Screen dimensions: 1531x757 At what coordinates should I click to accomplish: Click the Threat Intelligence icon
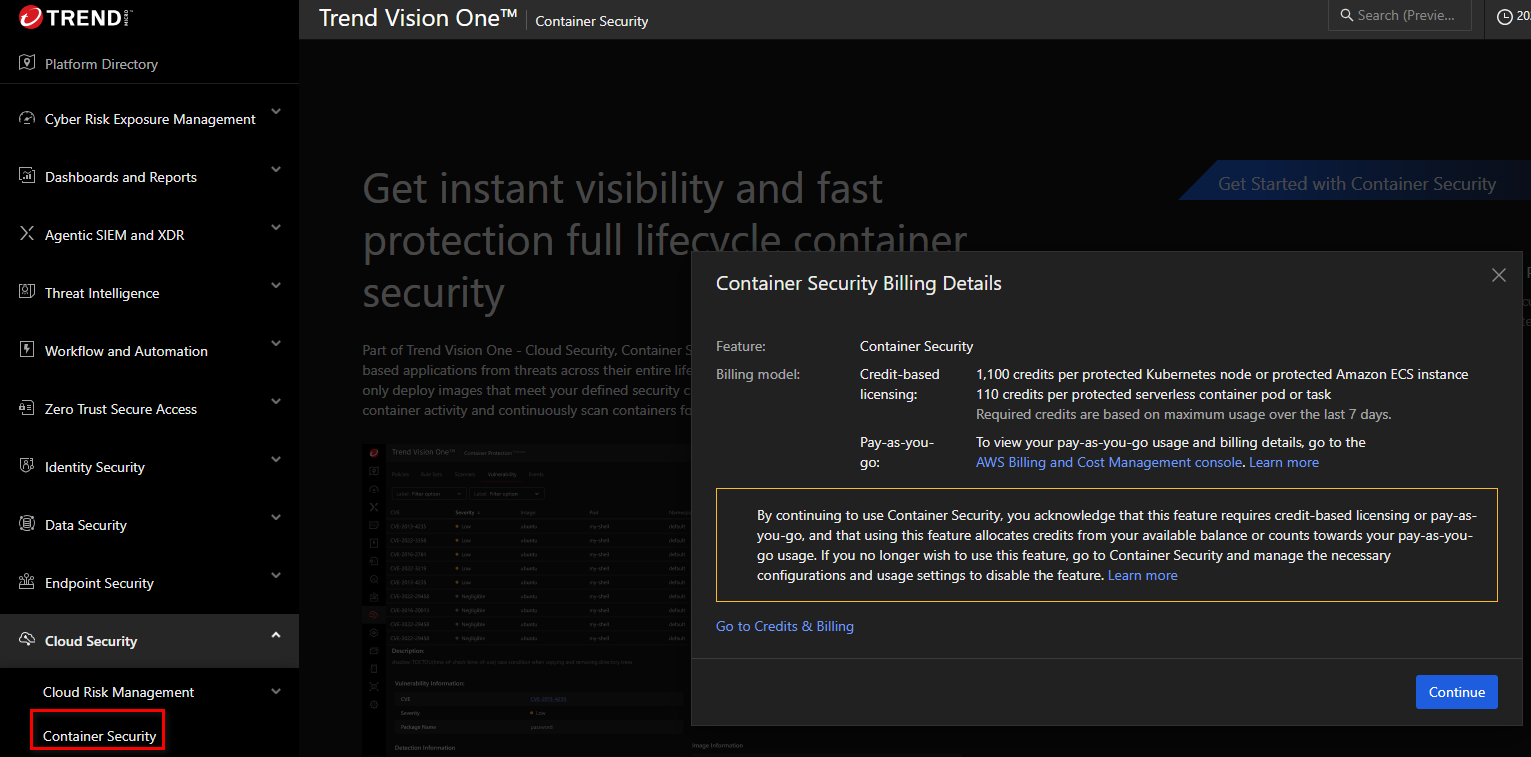pyautogui.click(x=27, y=293)
